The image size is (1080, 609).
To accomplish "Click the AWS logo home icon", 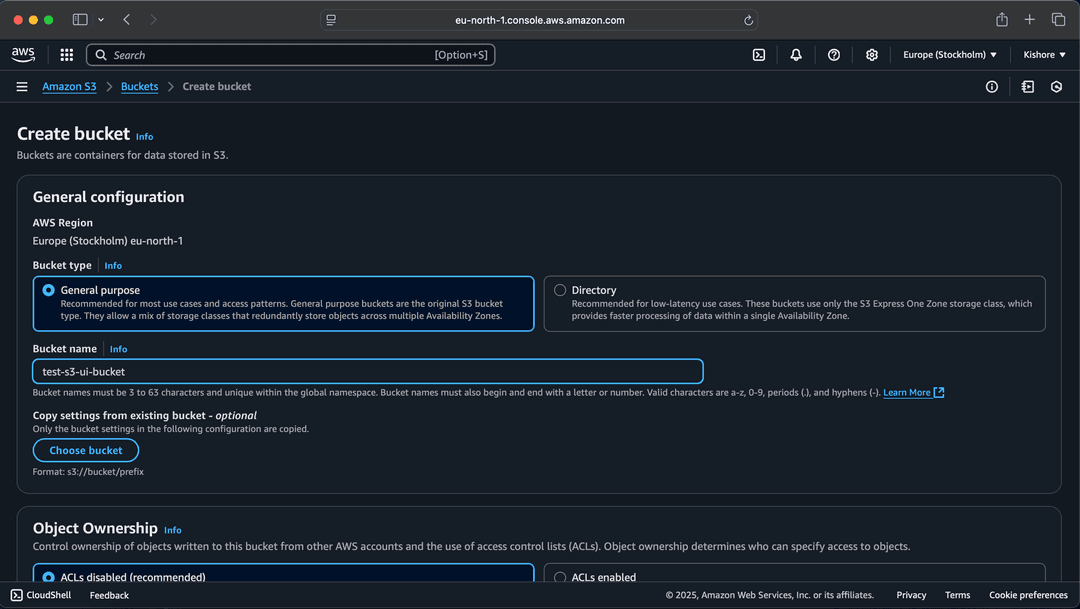I will tap(23, 54).
